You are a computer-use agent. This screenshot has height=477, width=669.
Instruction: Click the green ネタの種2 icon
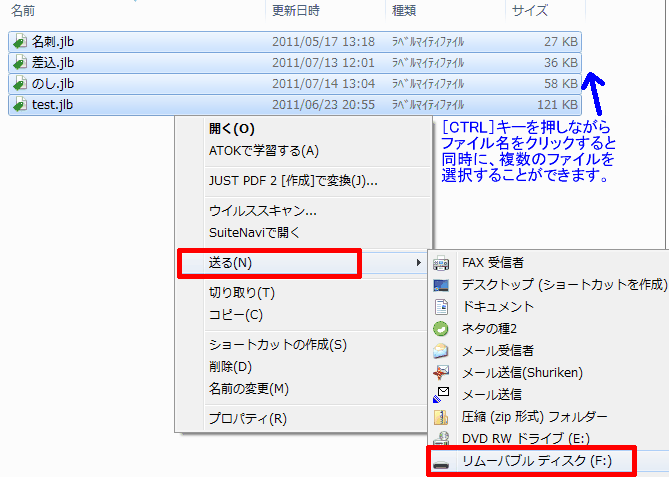coord(441,329)
